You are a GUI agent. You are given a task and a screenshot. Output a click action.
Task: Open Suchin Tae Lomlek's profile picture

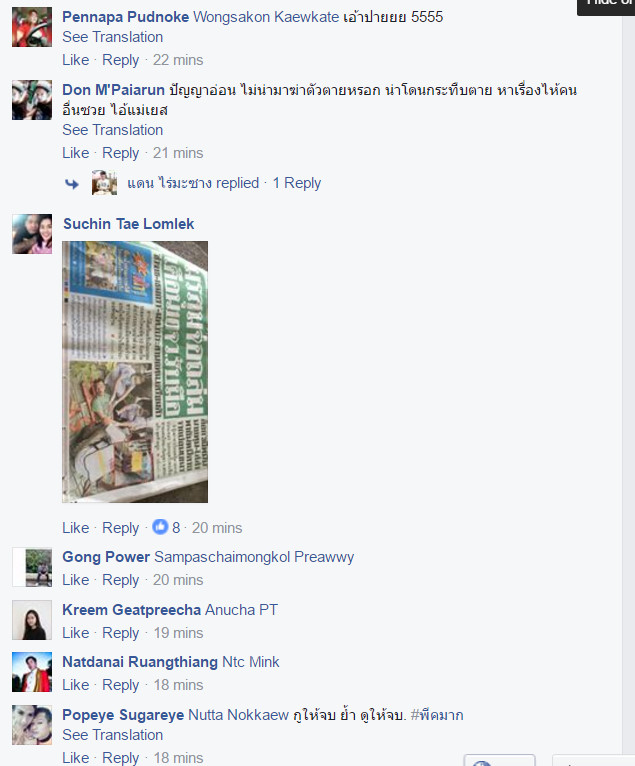point(32,234)
